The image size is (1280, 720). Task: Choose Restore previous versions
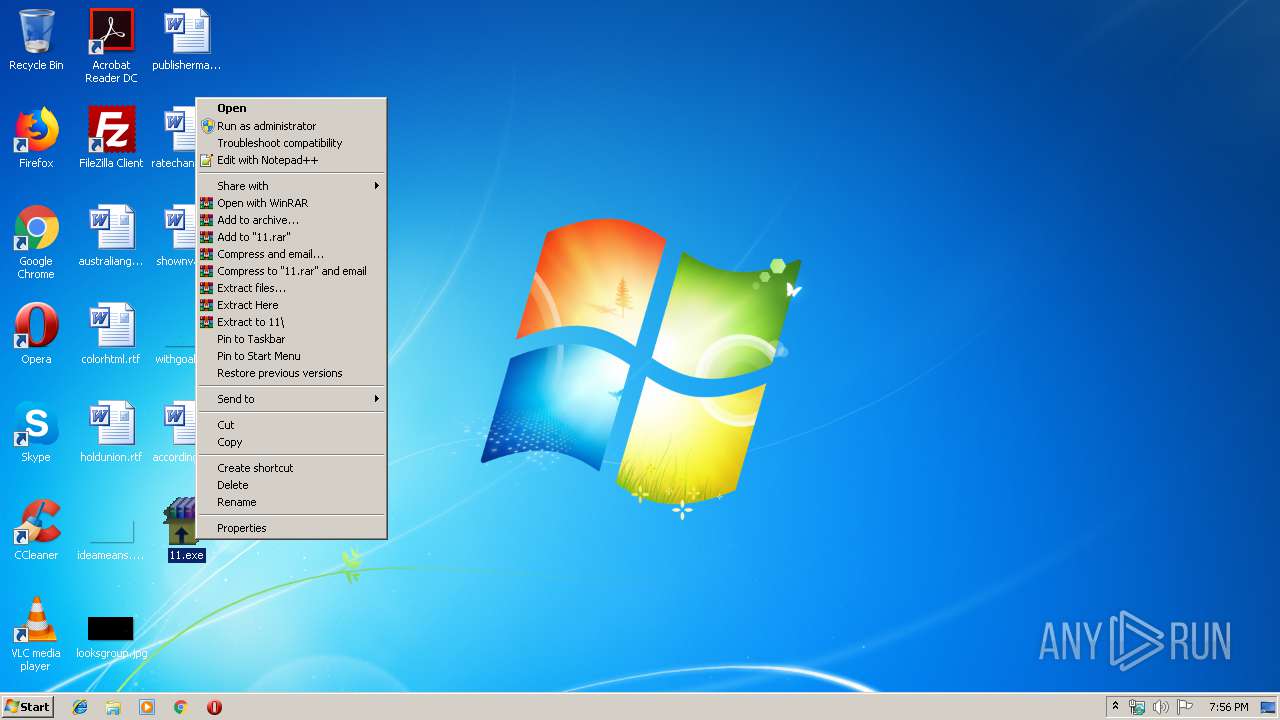pos(291,373)
